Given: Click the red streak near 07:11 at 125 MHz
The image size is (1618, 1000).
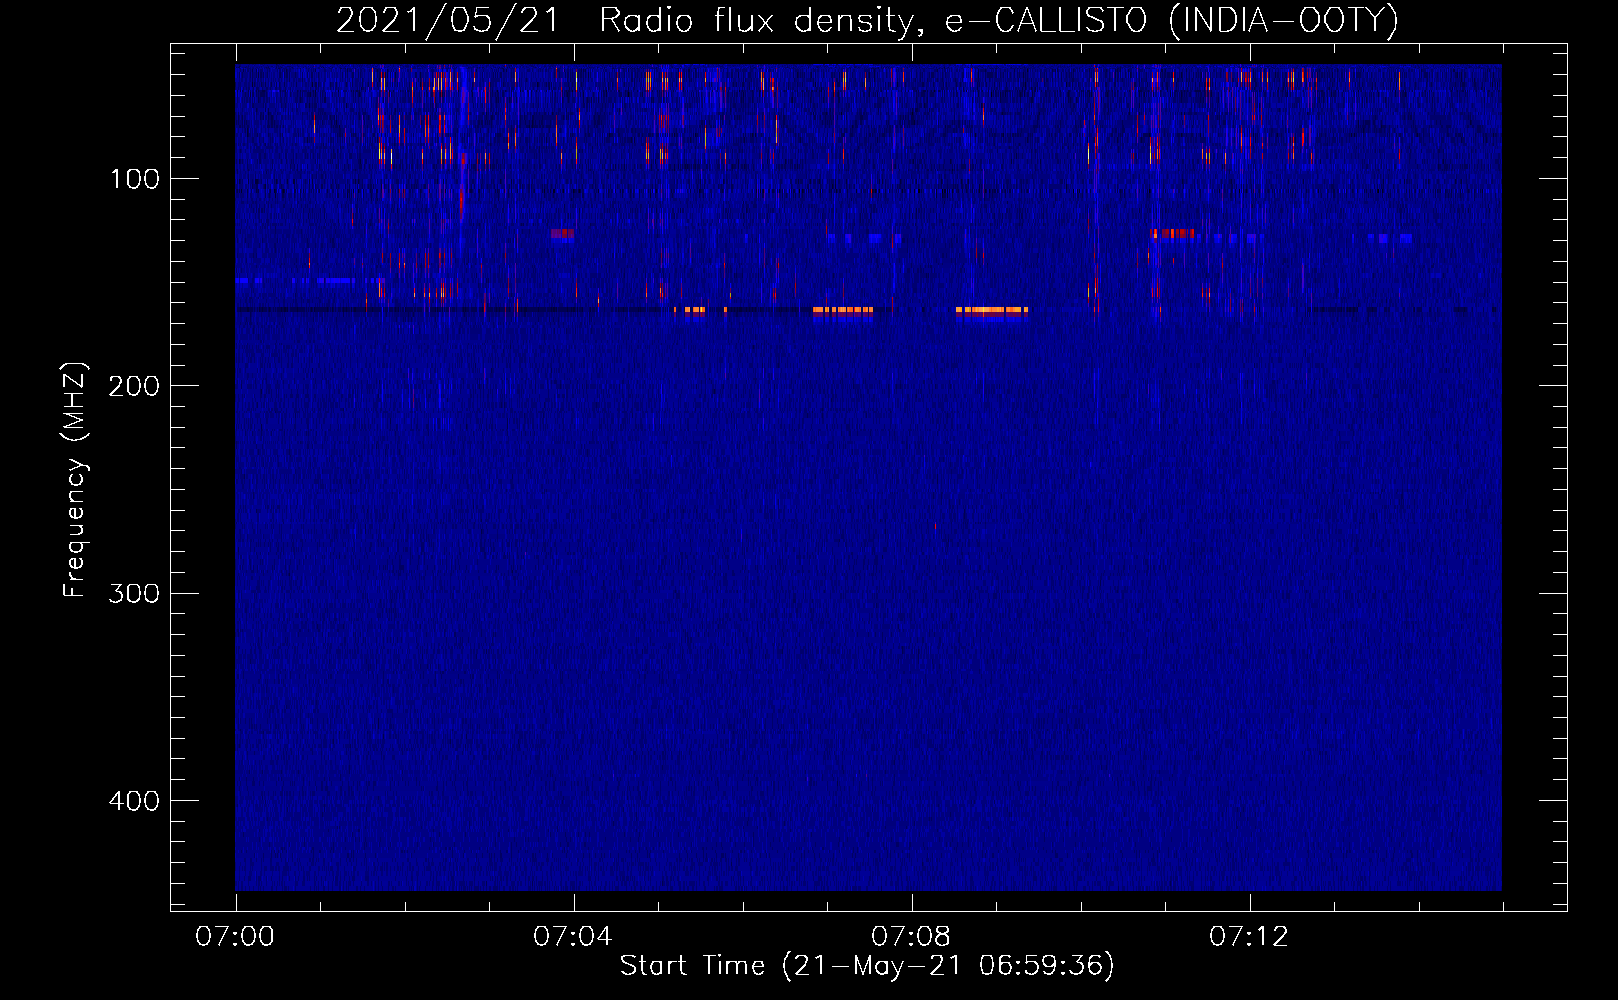Looking at the screenshot, I should (1172, 233).
